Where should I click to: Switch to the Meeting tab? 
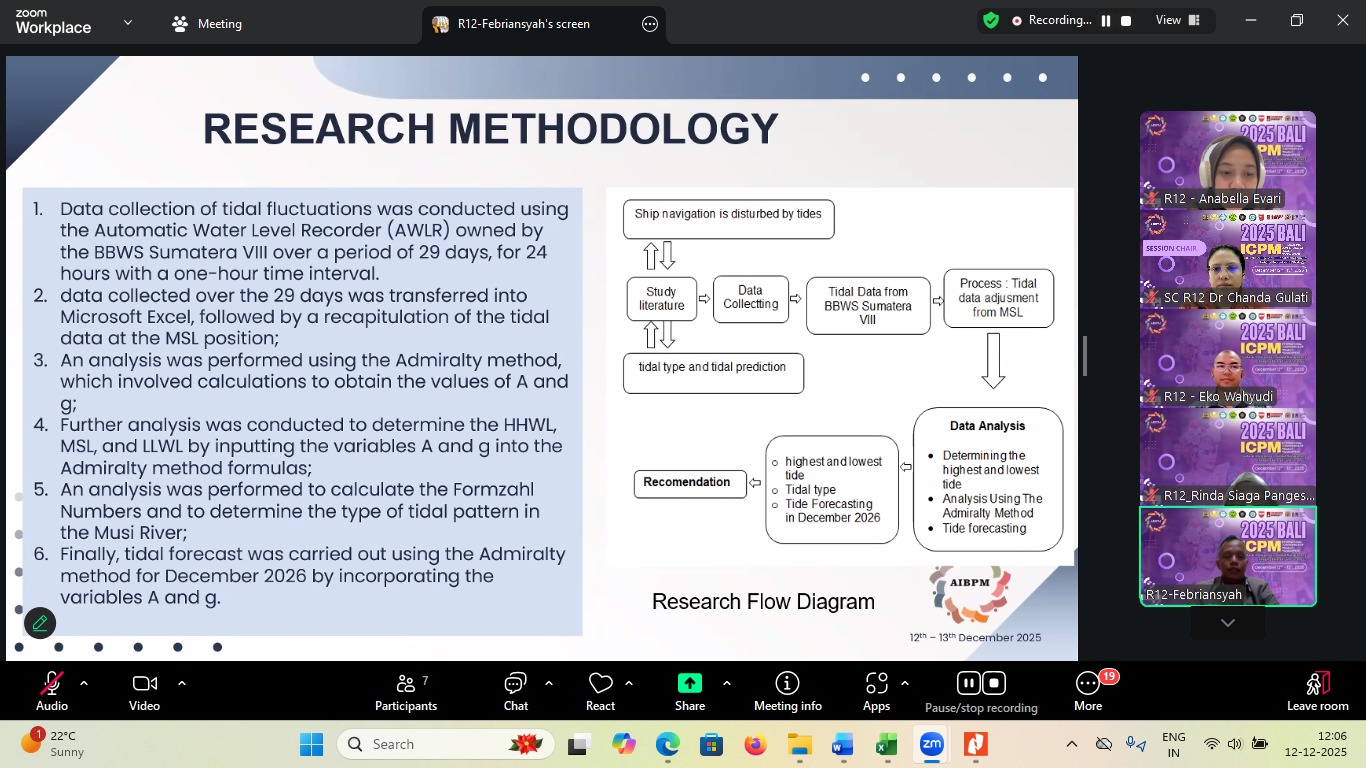coord(207,24)
